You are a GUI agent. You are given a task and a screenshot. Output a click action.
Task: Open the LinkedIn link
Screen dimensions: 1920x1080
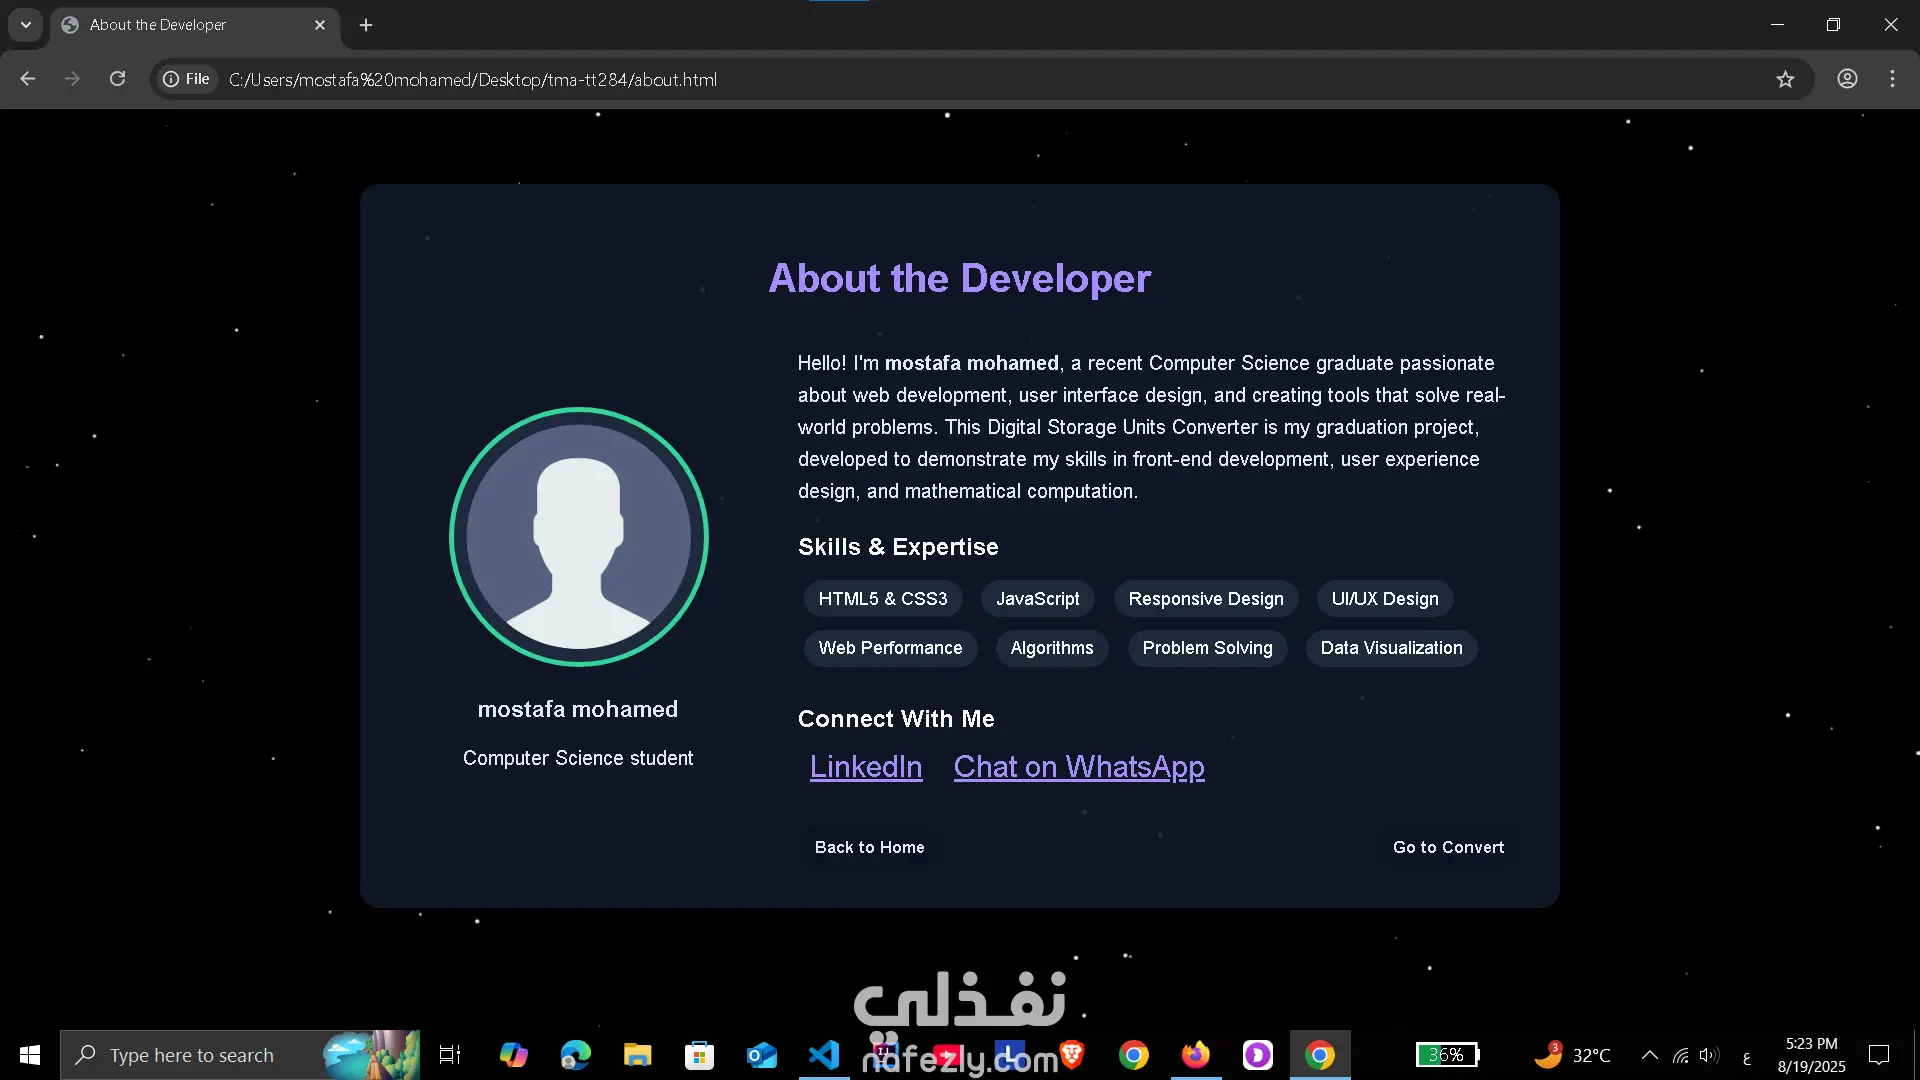[865, 767]
